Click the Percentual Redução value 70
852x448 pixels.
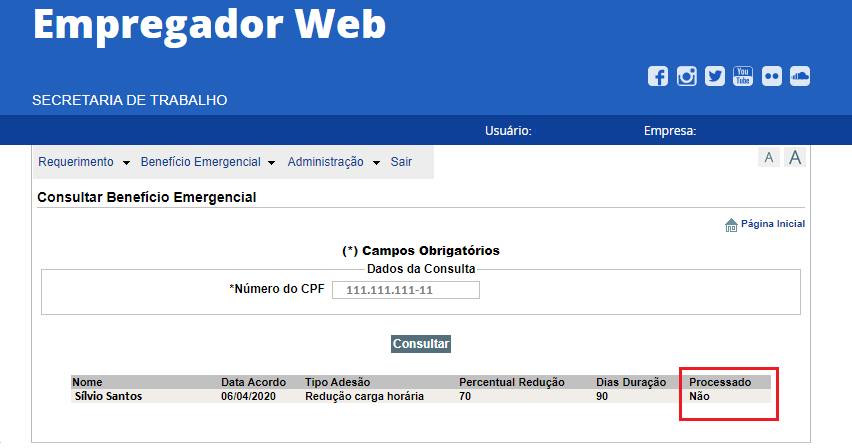tap(465, 396)
